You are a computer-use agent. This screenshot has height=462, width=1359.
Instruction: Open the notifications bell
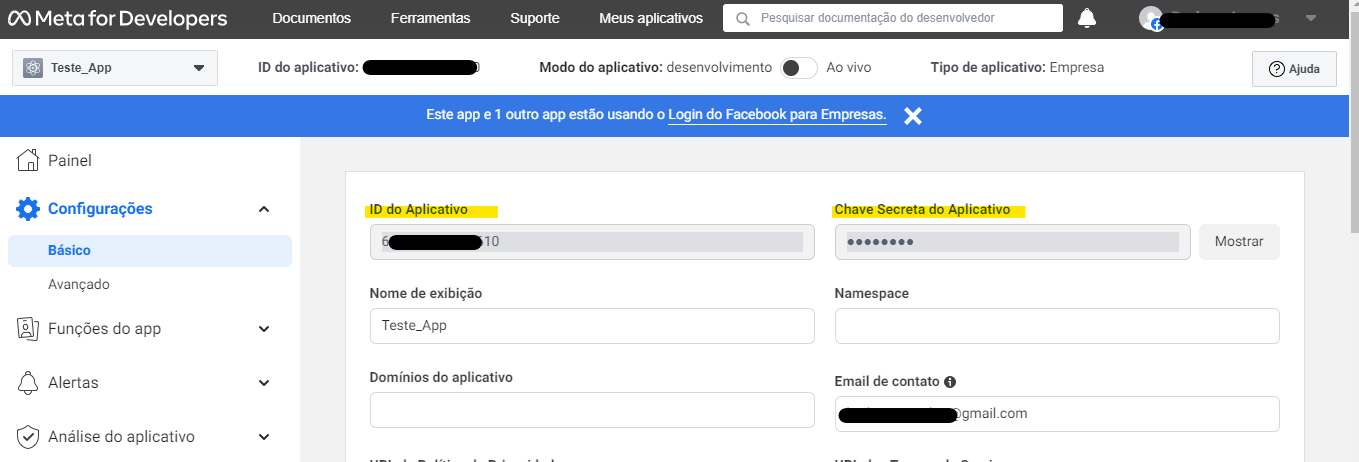[1087, 18]
